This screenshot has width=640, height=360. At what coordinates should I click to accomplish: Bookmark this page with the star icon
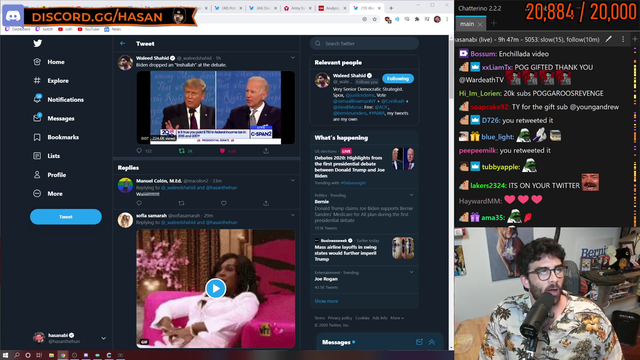pos(374,19)
